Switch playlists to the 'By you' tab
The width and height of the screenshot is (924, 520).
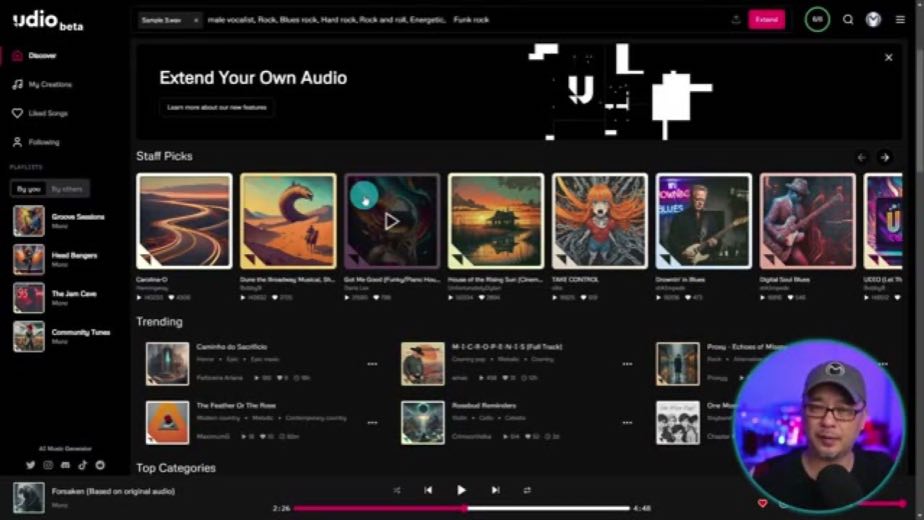pyautogui.click(x=28, y=189)
